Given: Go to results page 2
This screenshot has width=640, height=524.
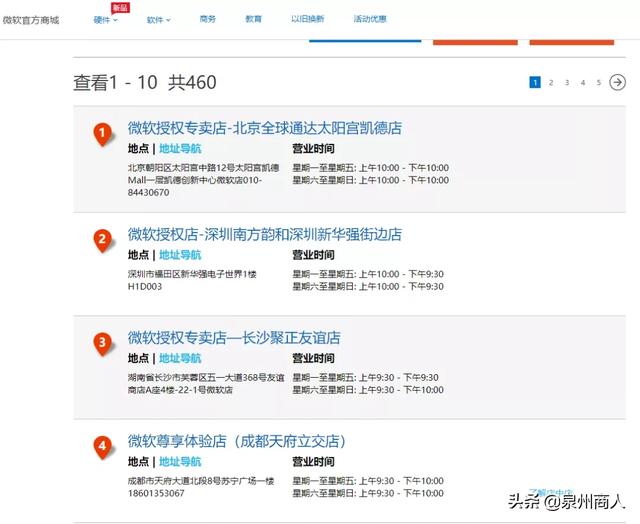Looking at the screenshot, I should 551,82.
